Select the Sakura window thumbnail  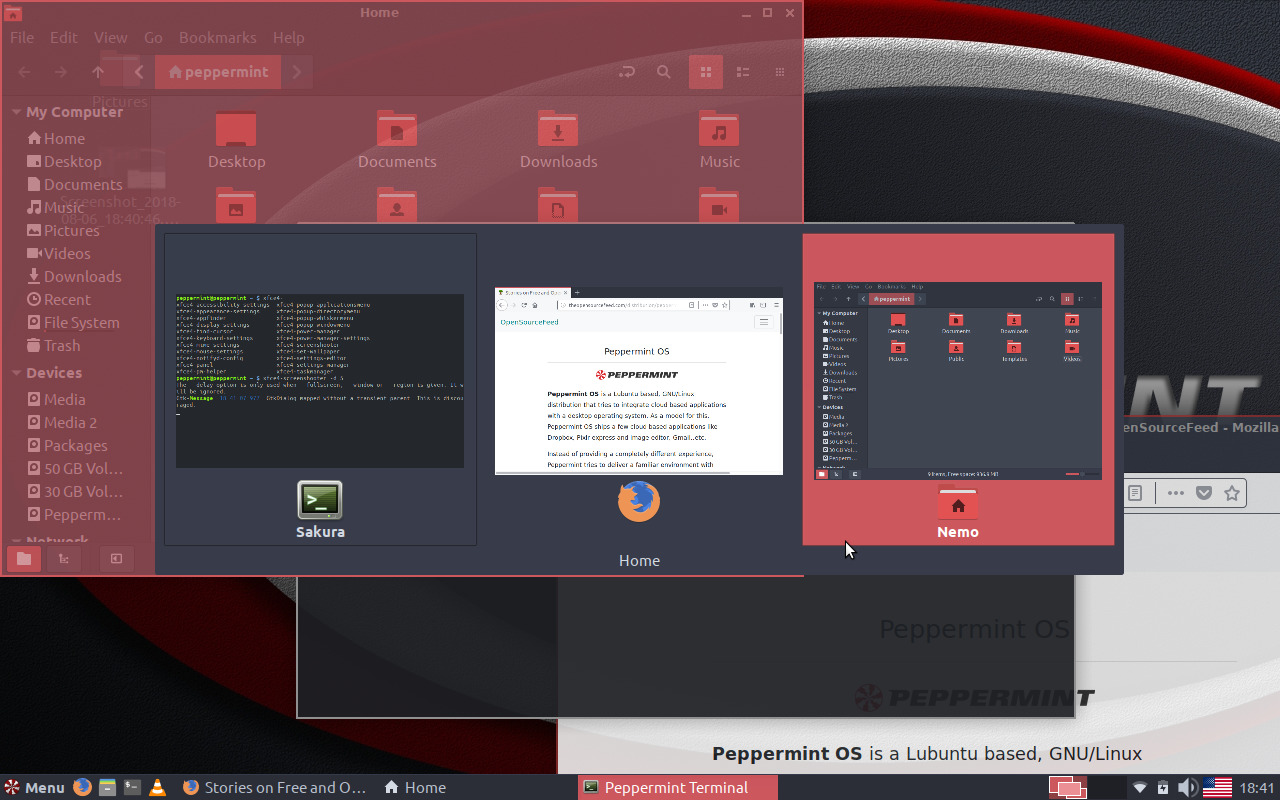tap(320, 390)
